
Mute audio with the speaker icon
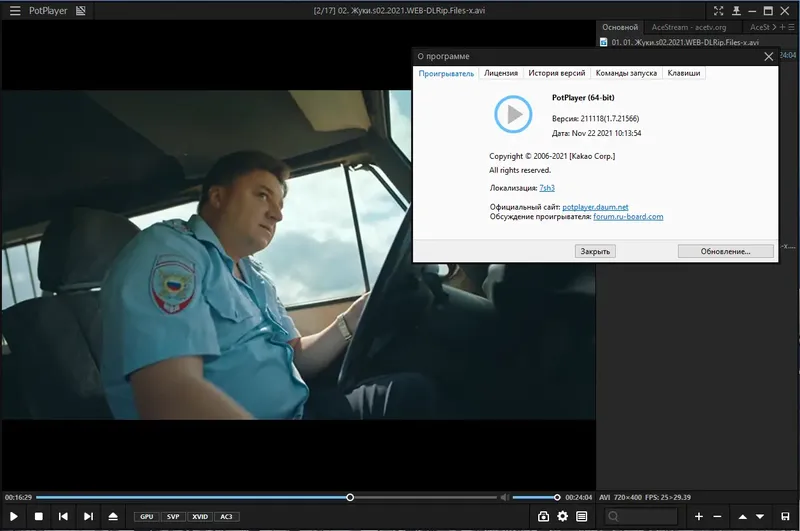point(505,497)
